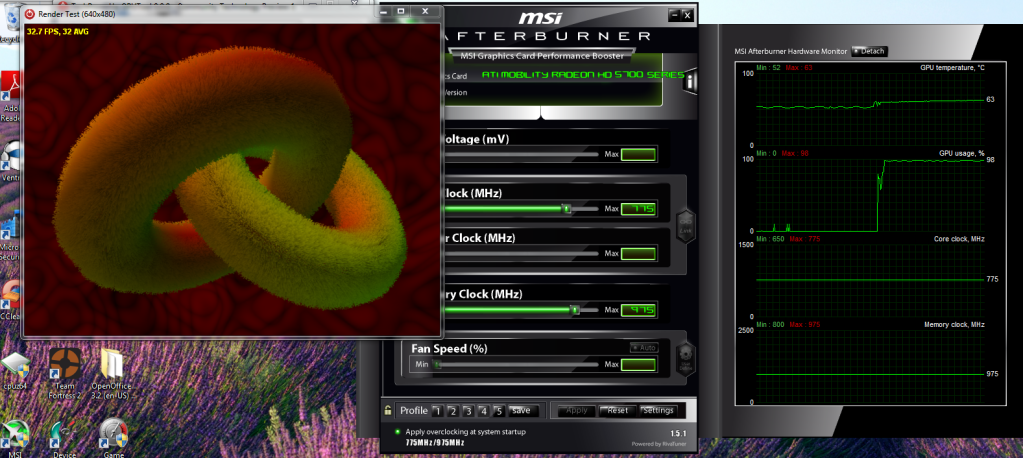Click the Detach button on Hardware Monitor
The width and height of the screenshot is (1023, 458).
coord(869,52)
